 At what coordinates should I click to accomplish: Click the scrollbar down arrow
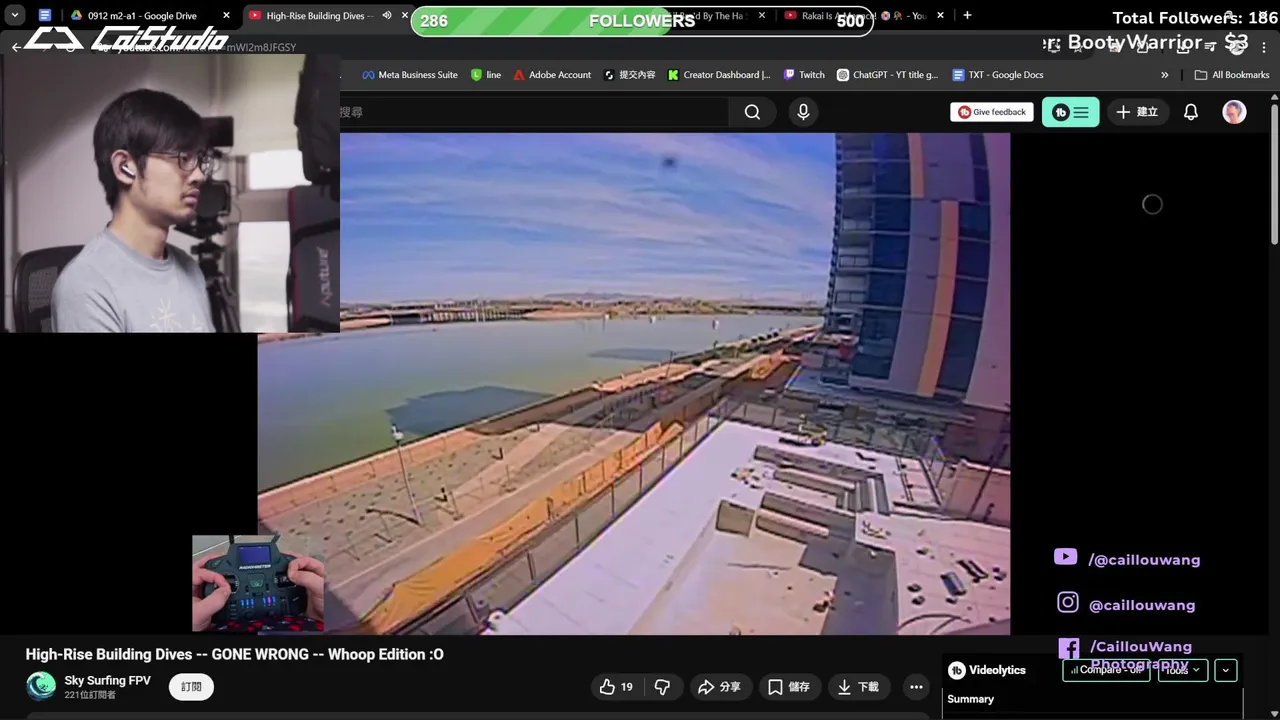point(1274,712)
